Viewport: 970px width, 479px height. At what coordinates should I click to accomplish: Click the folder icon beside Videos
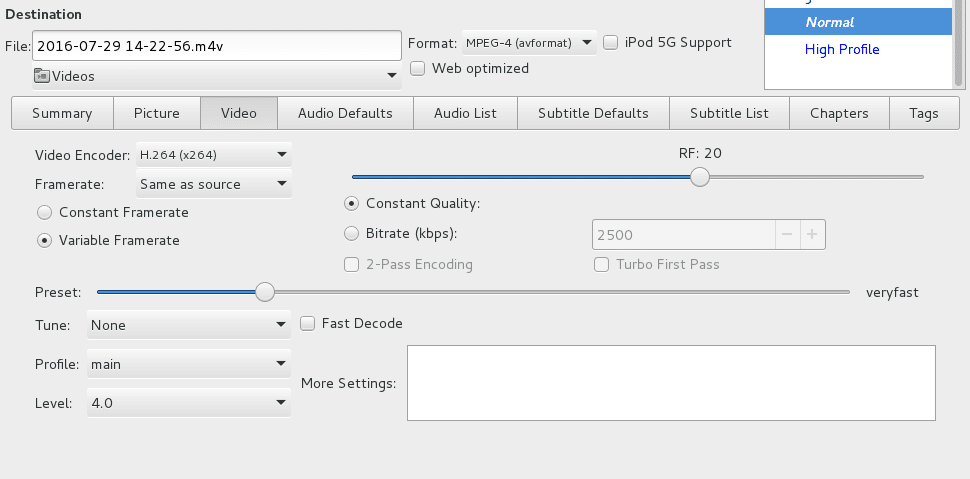point(42,76)
